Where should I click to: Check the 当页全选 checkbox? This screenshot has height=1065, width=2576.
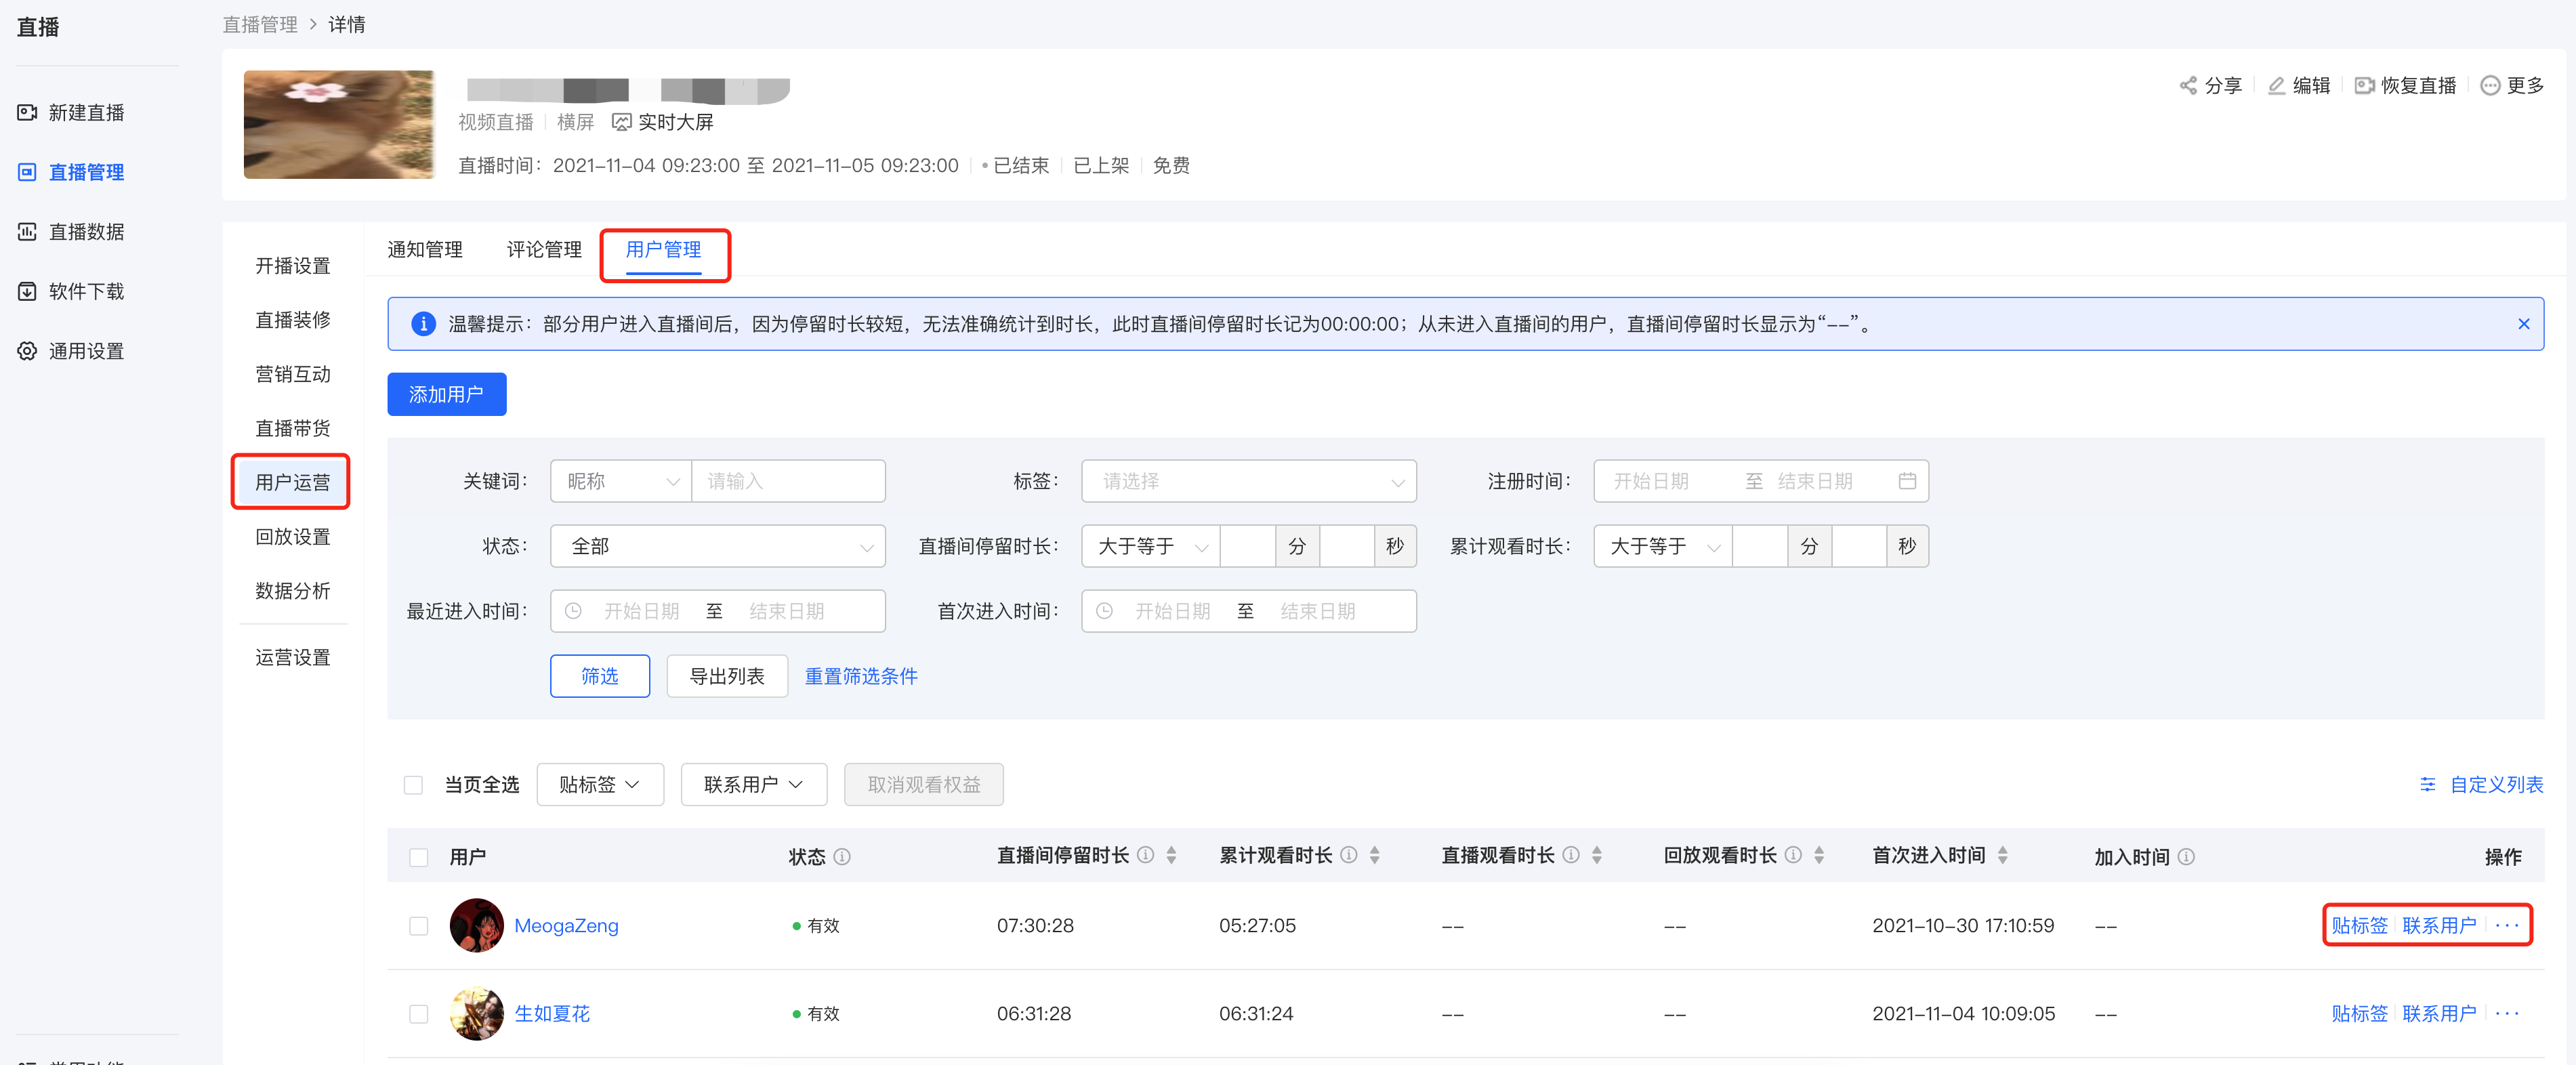[x=413, y=785]
